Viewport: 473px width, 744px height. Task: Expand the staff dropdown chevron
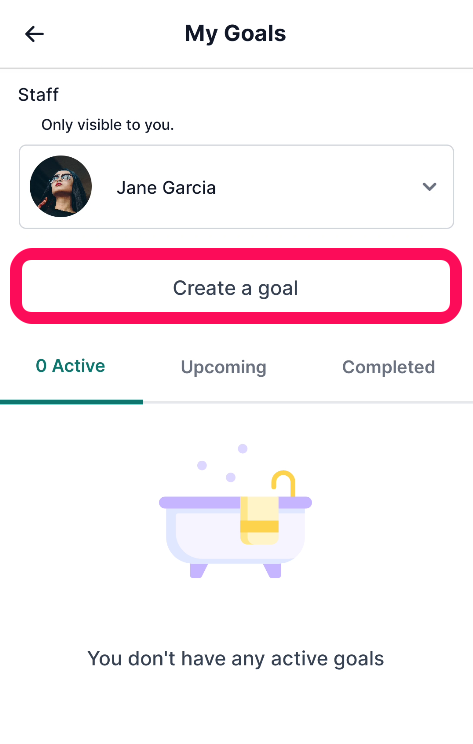pos(429,186)
